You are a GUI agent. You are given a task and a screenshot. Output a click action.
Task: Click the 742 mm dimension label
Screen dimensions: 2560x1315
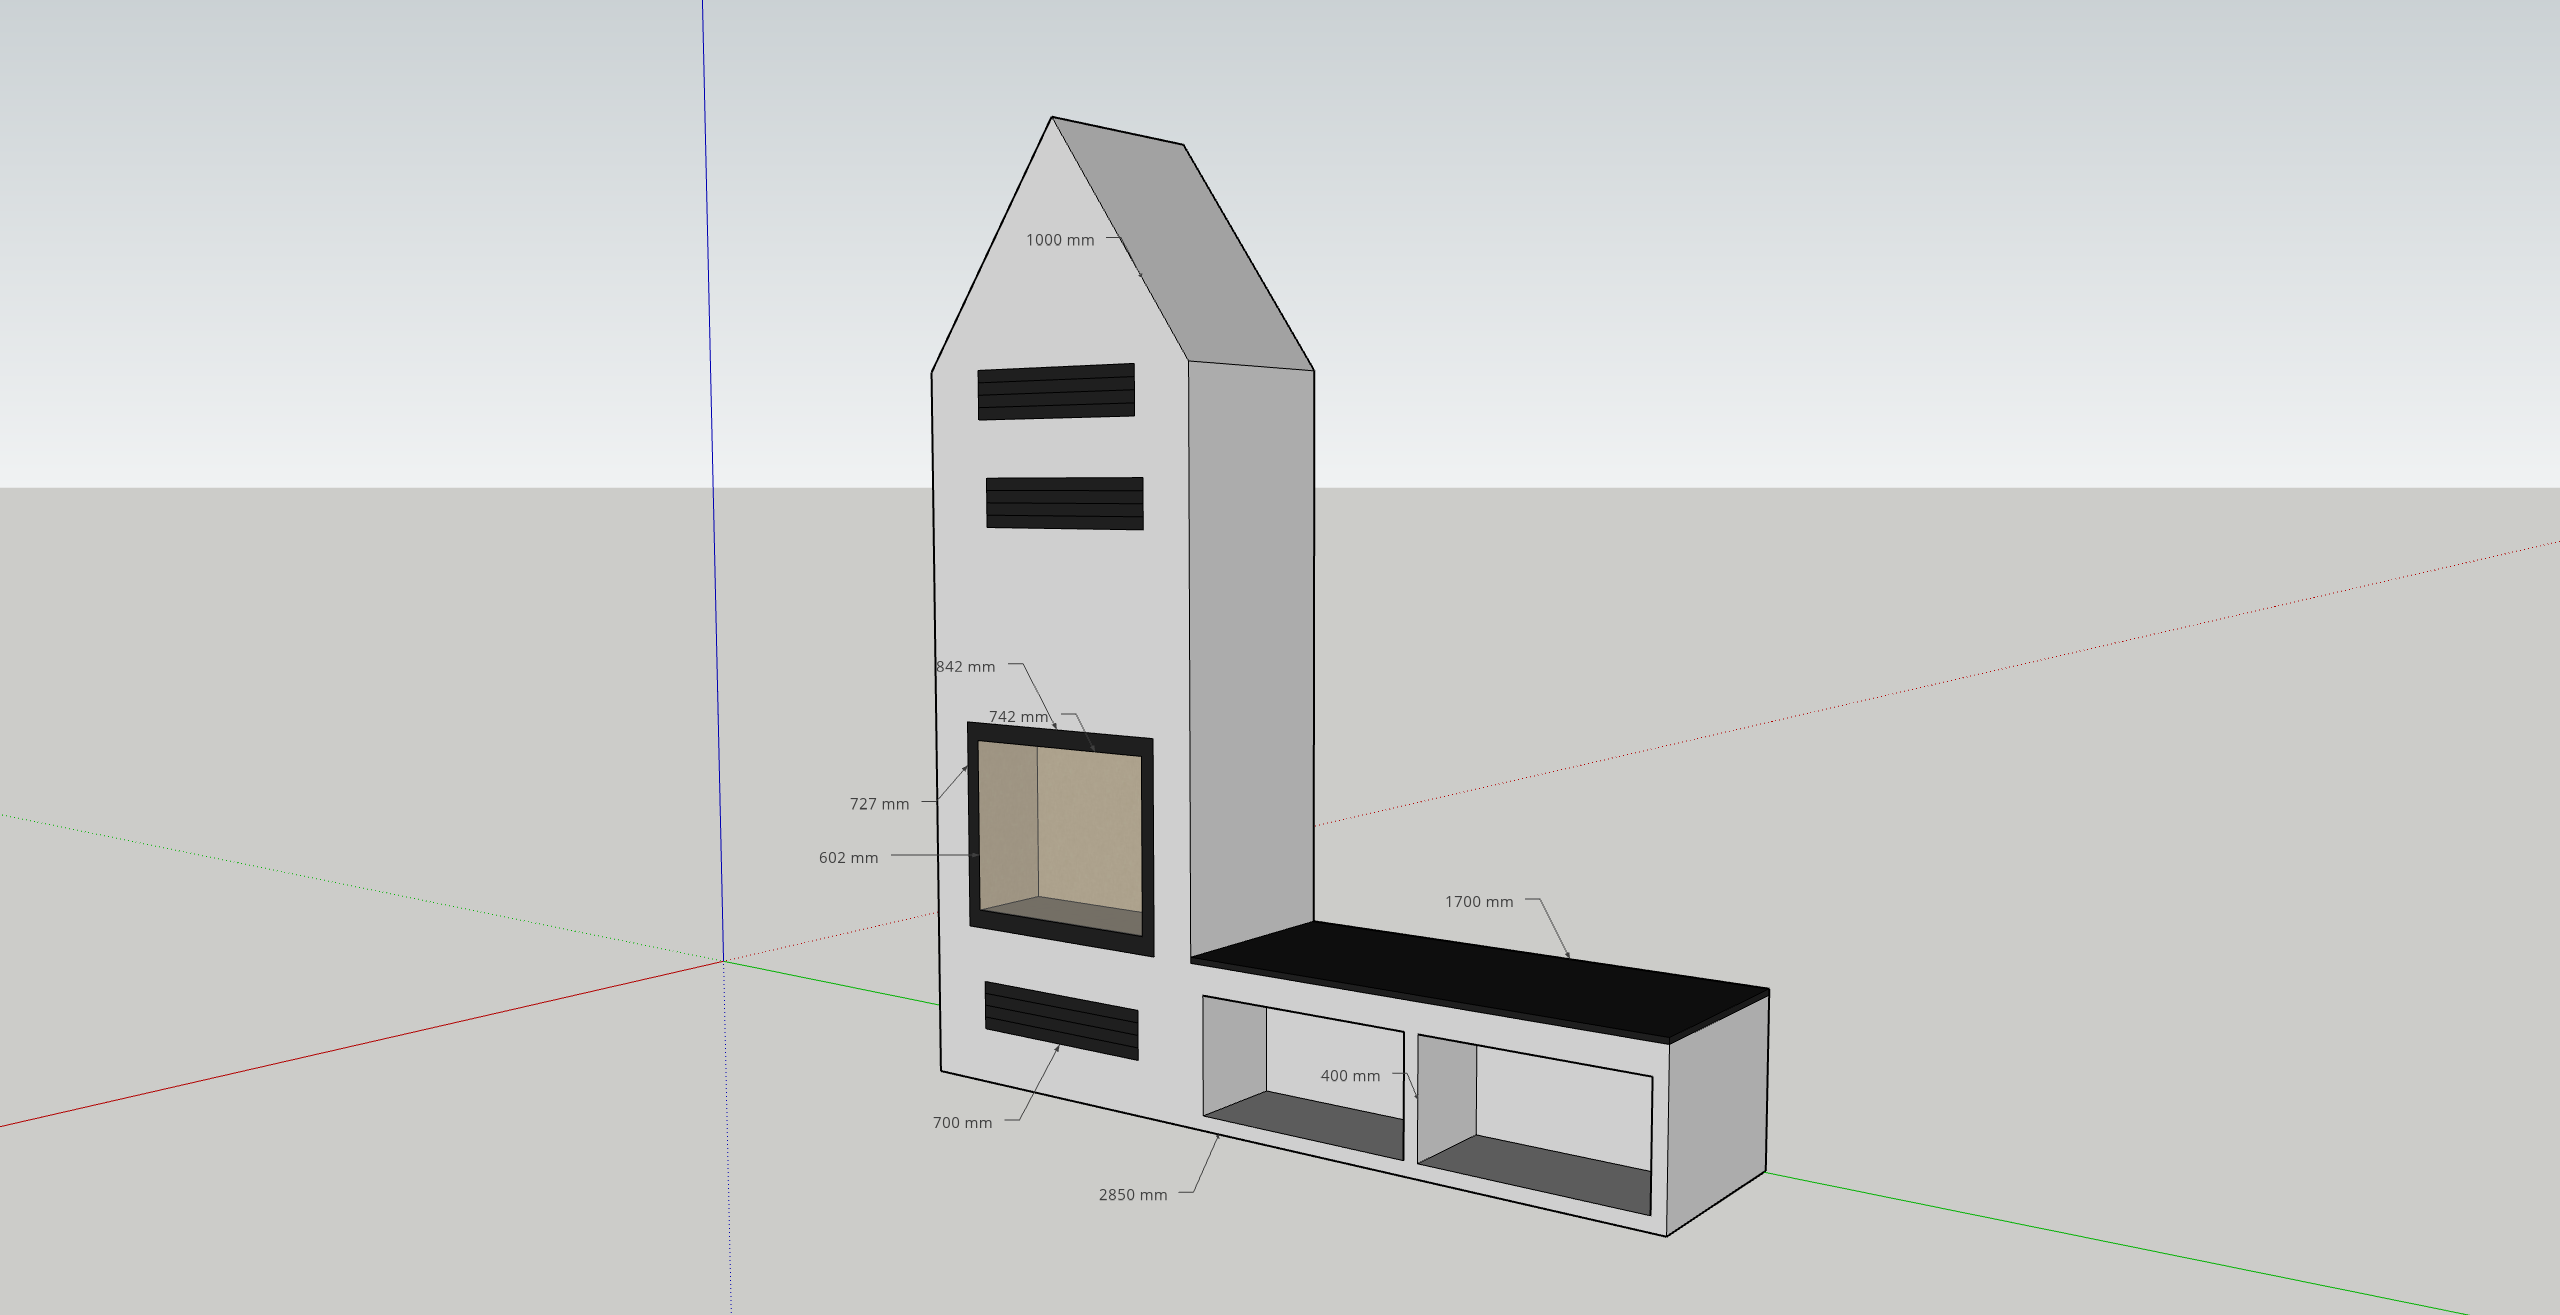pyautogui.click(x=1018, y=717)
